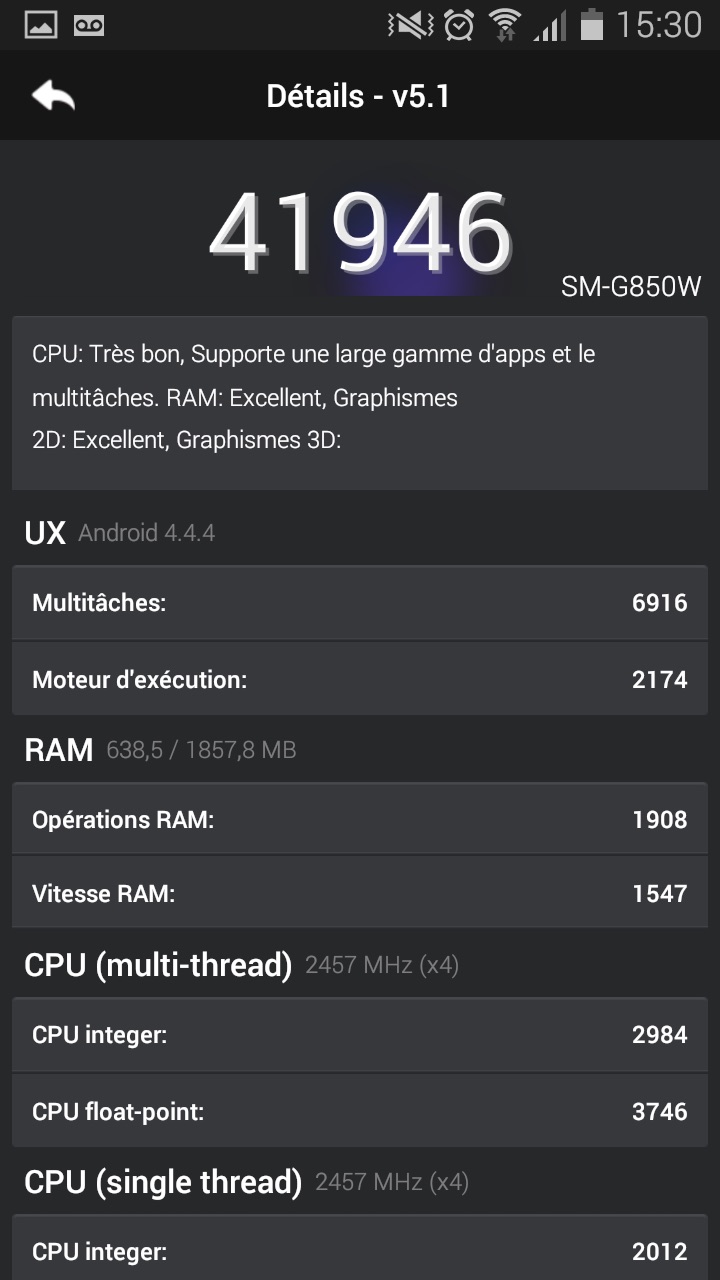
Task: Select CPU float-point row showing 3746
Action: [360, 1111]
